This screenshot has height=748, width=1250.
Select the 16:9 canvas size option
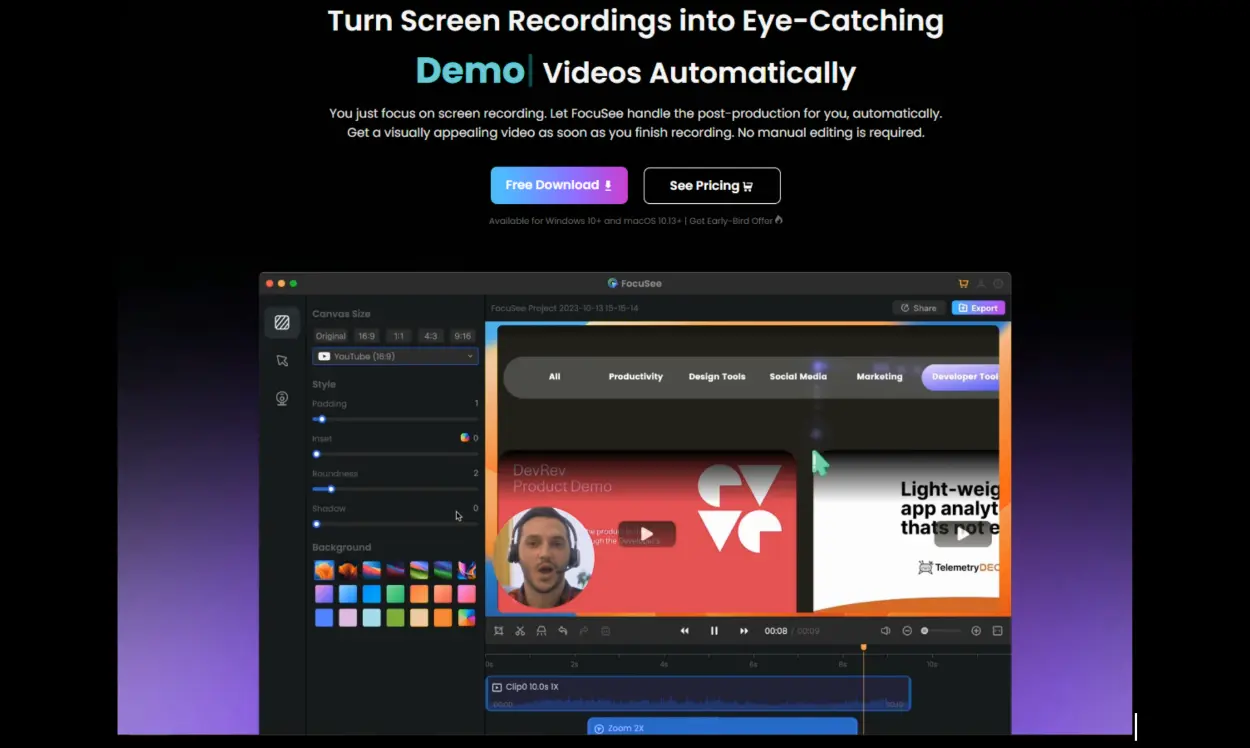tap(367, 336)
